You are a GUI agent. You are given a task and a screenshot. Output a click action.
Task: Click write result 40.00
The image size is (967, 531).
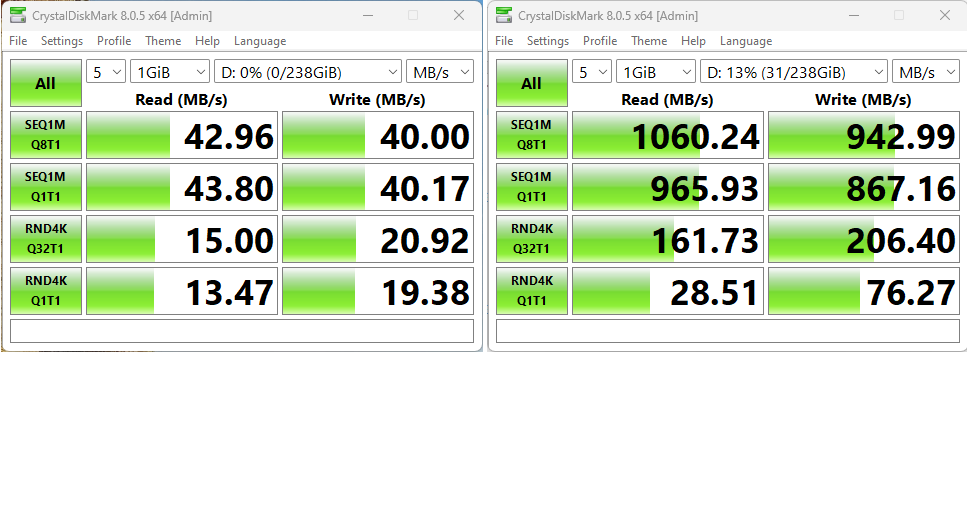(x=378, y=135)
